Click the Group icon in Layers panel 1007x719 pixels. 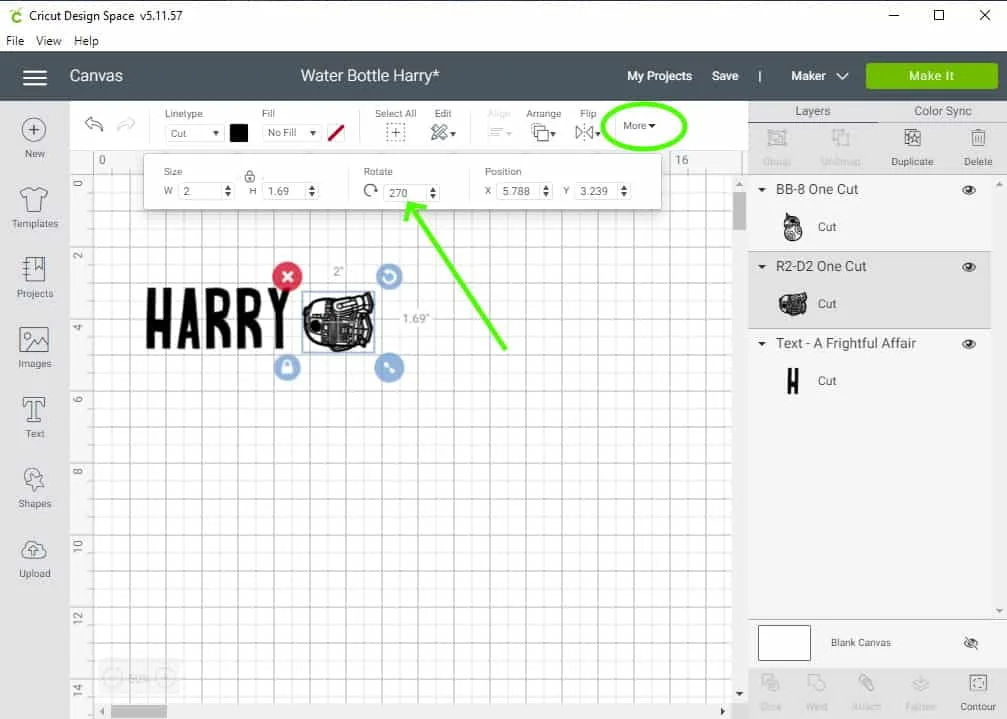tap(776, 137)
